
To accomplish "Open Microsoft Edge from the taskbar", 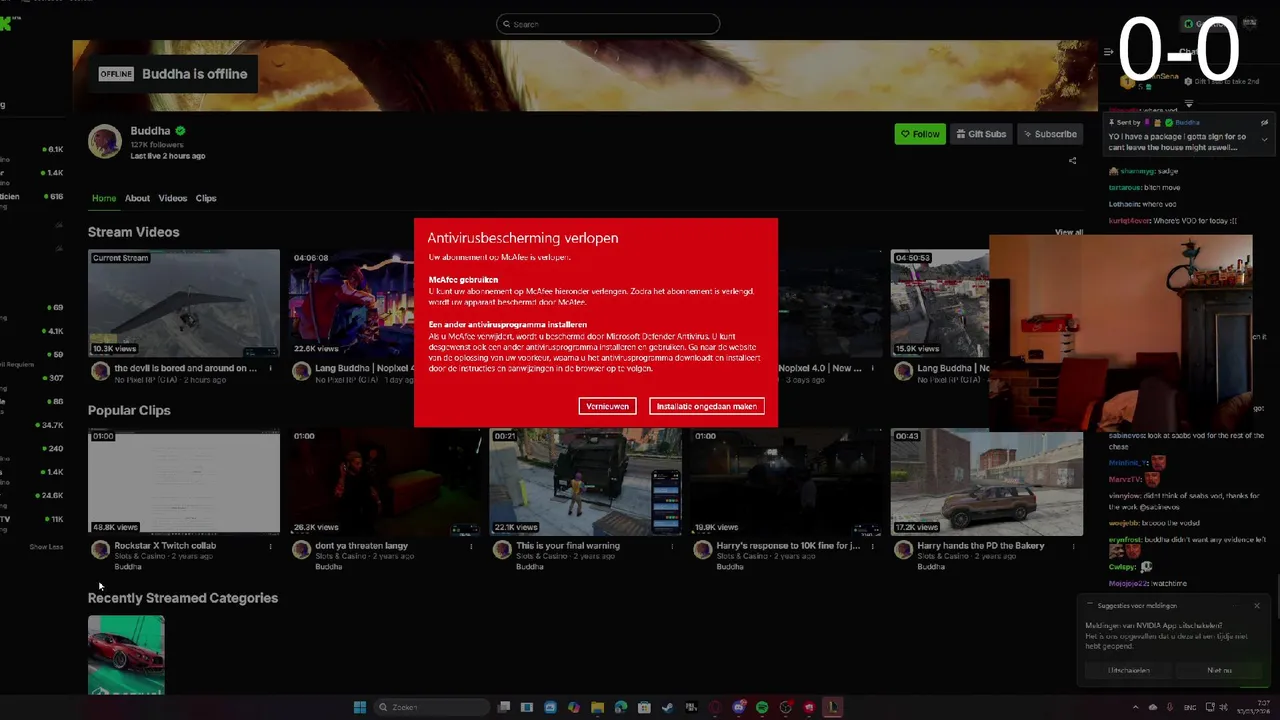I will pyautogui.click(x=620, y=707).
